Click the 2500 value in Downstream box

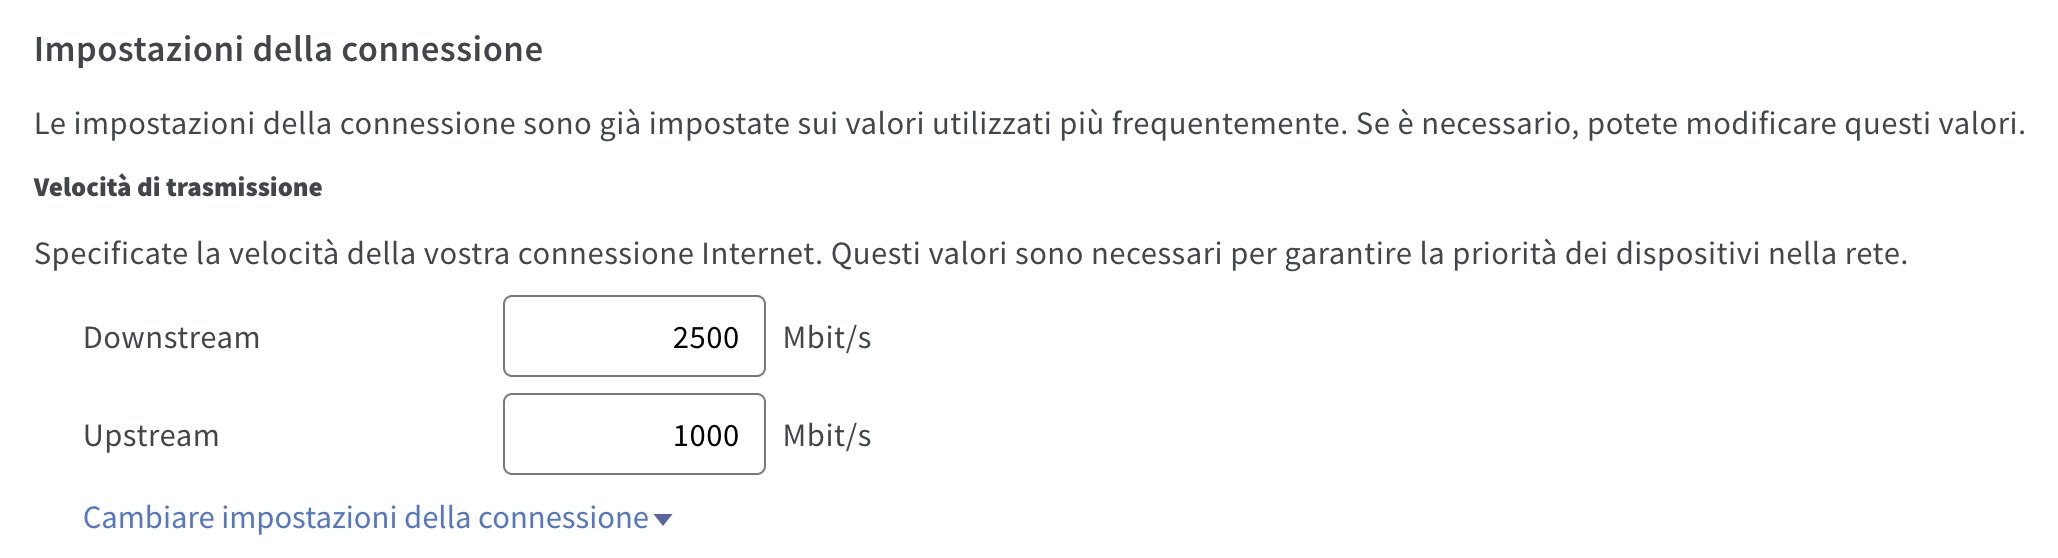coord(706,338)
